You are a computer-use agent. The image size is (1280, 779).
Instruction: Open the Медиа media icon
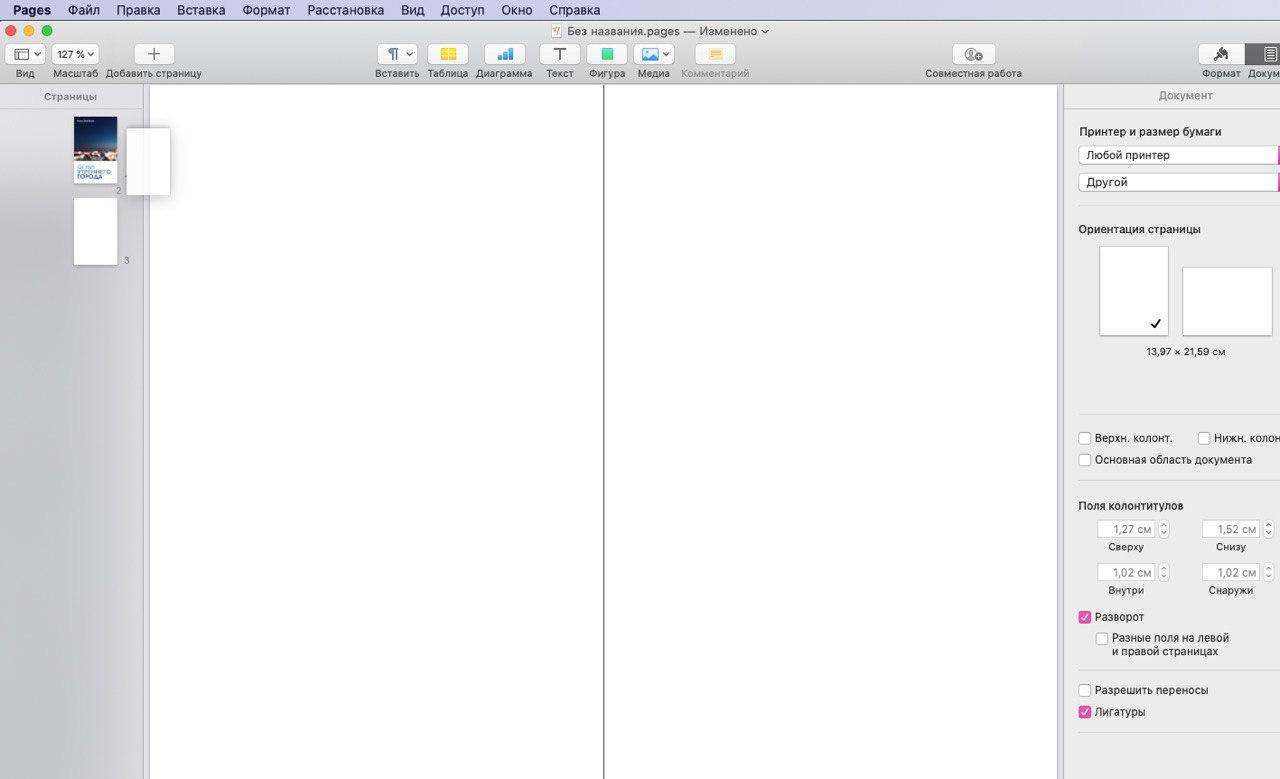(x=654, y=54)
